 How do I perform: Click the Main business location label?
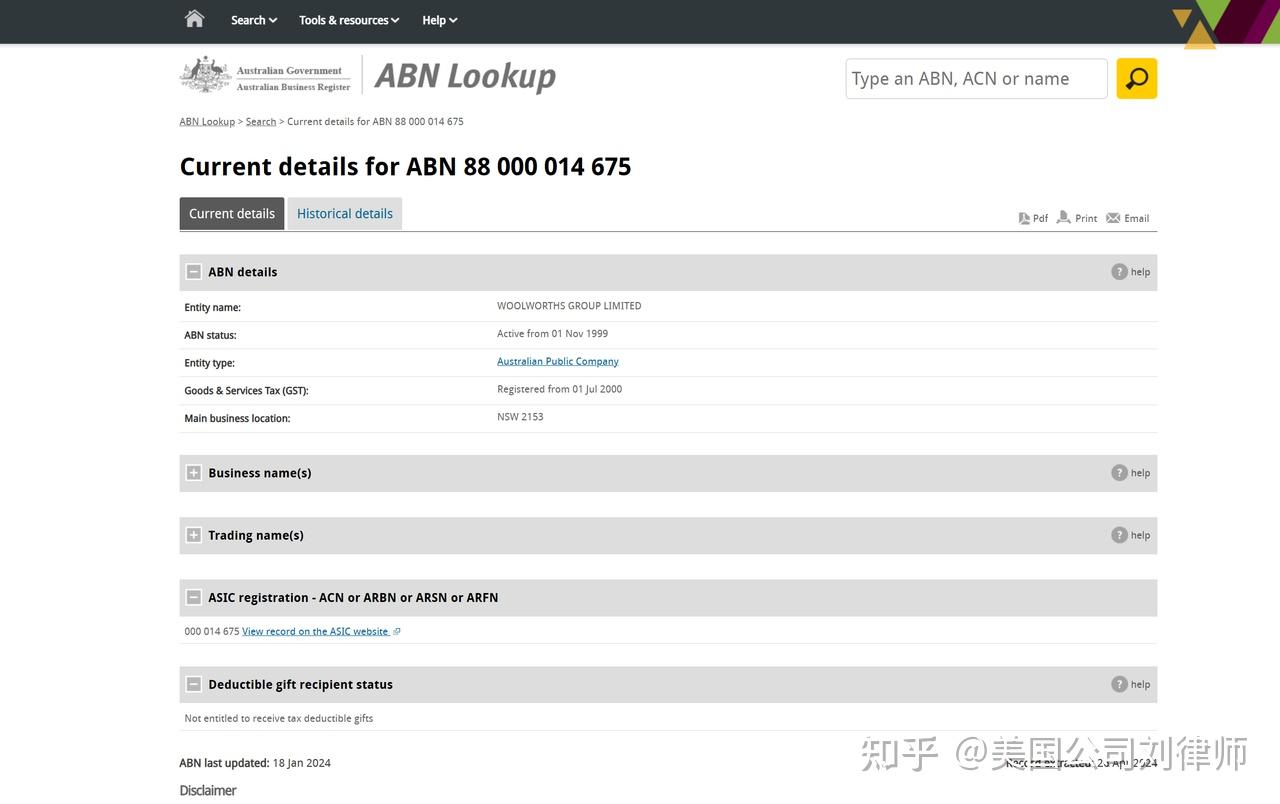pyautogui.click(x=238, y=419)
